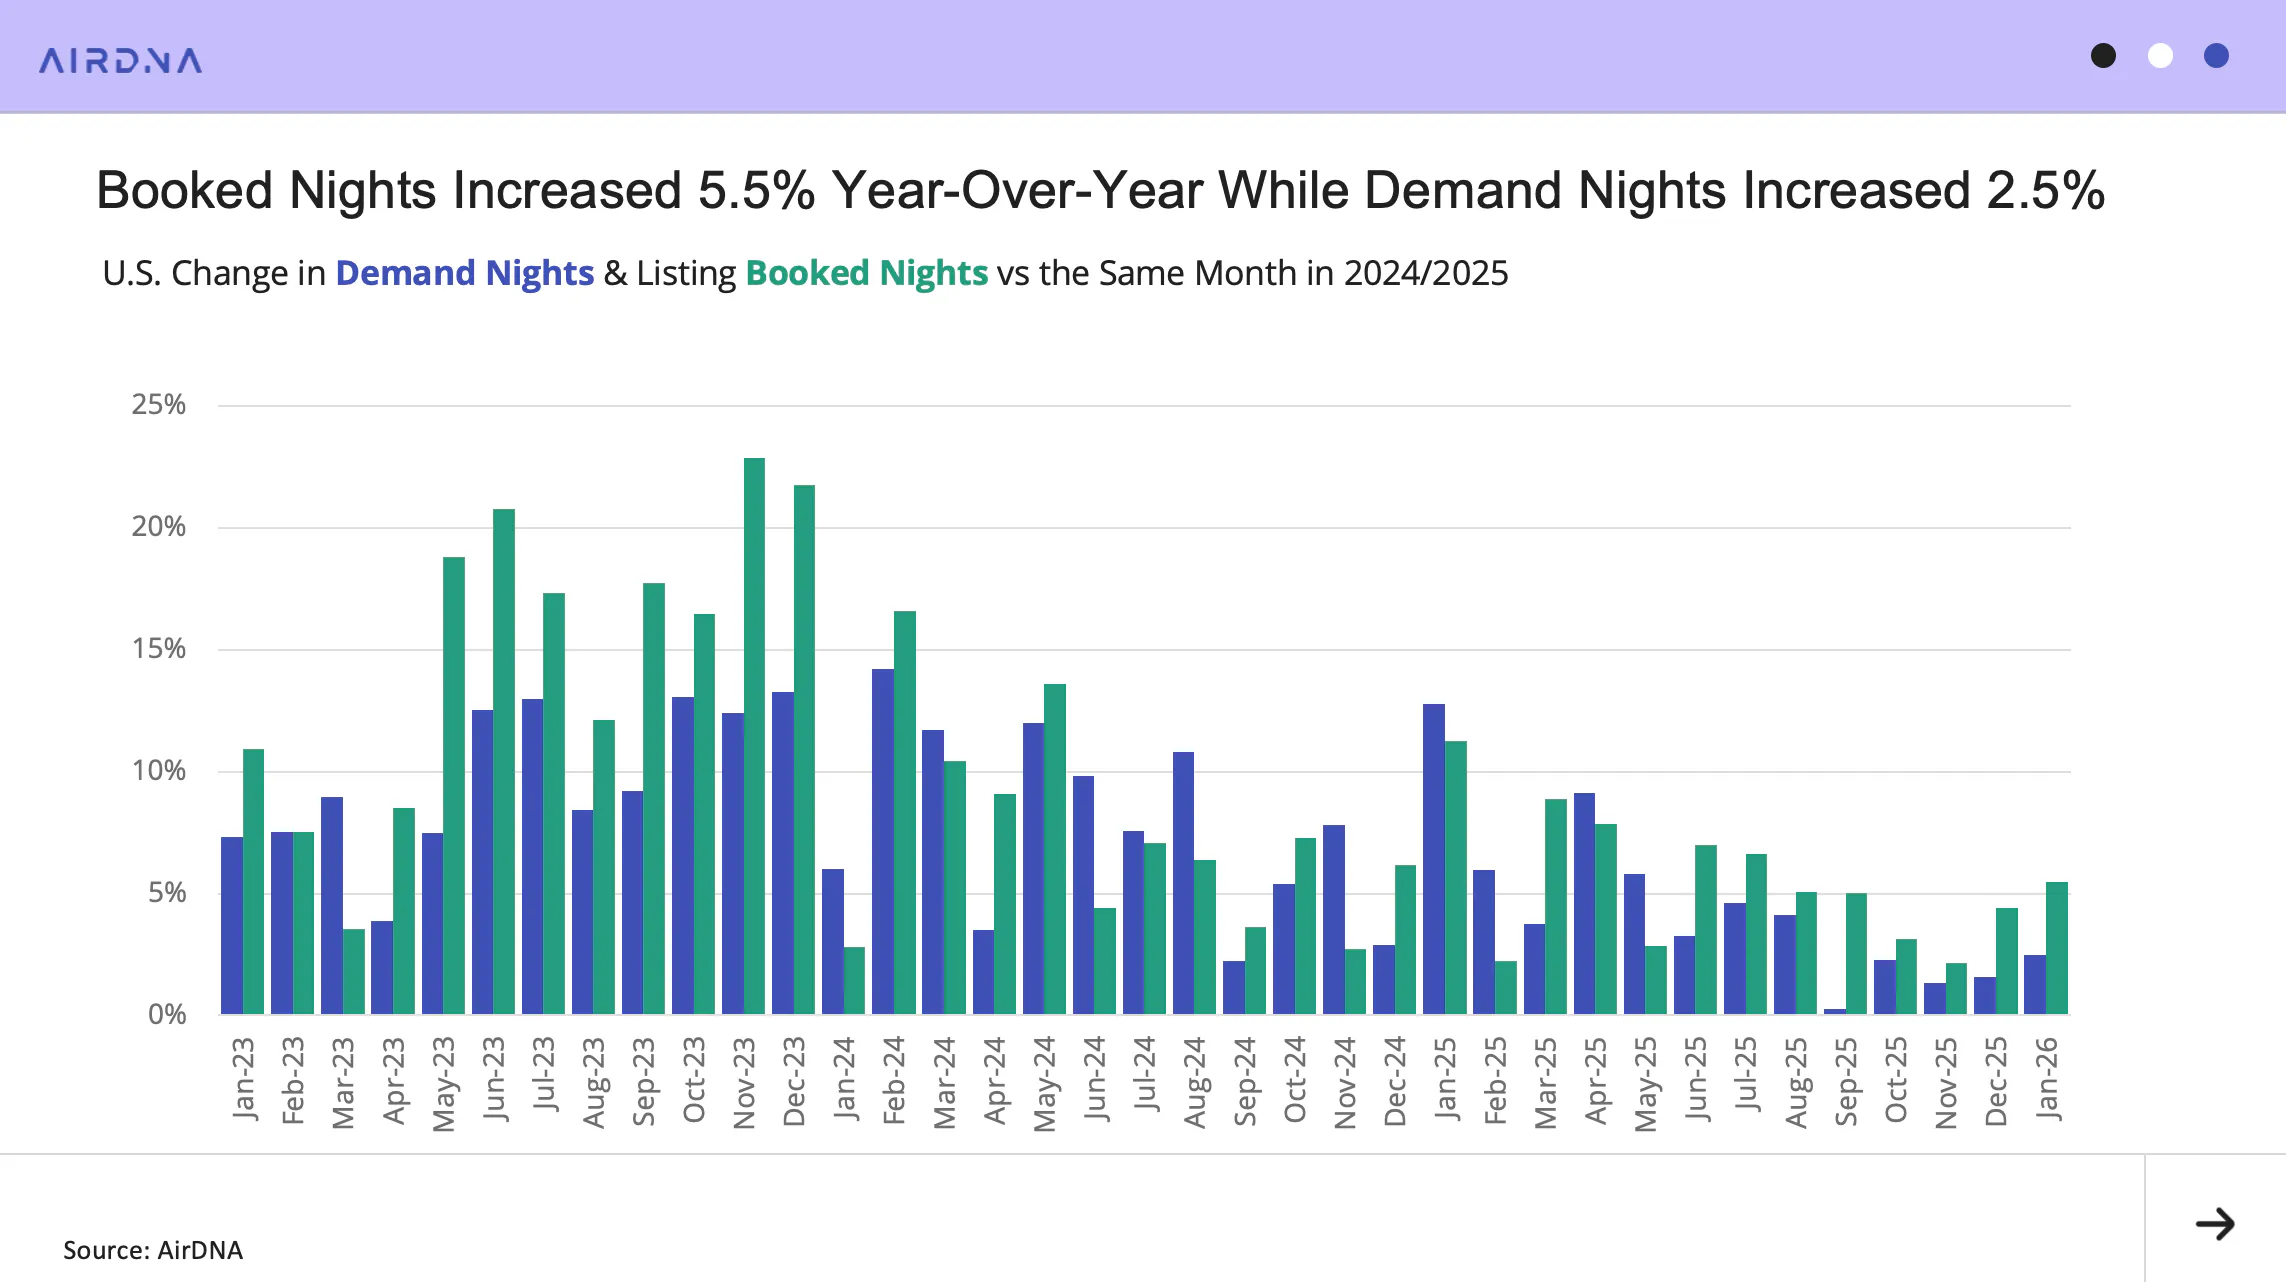This screenshot has width=2286, height=1282.
Task: Click the green Booked Nights bar for May-23
Action: (454, 786)
